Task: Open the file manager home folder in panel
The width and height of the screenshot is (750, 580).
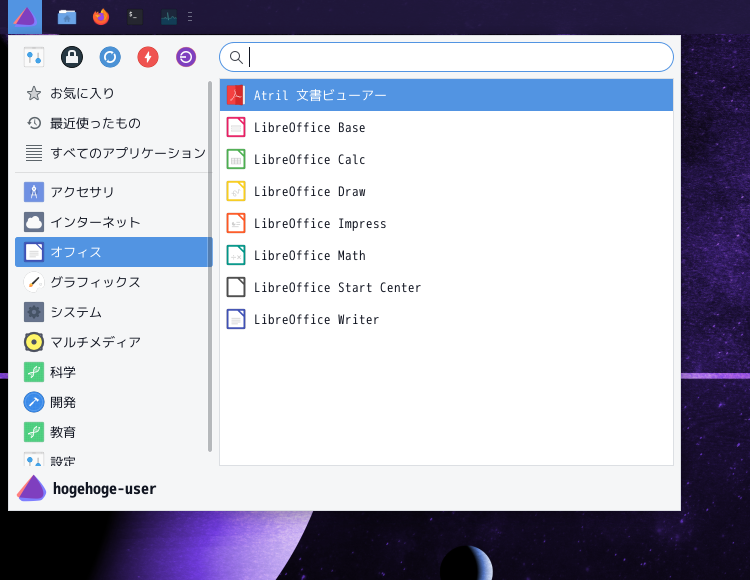Action: click(x=67, y=18)
